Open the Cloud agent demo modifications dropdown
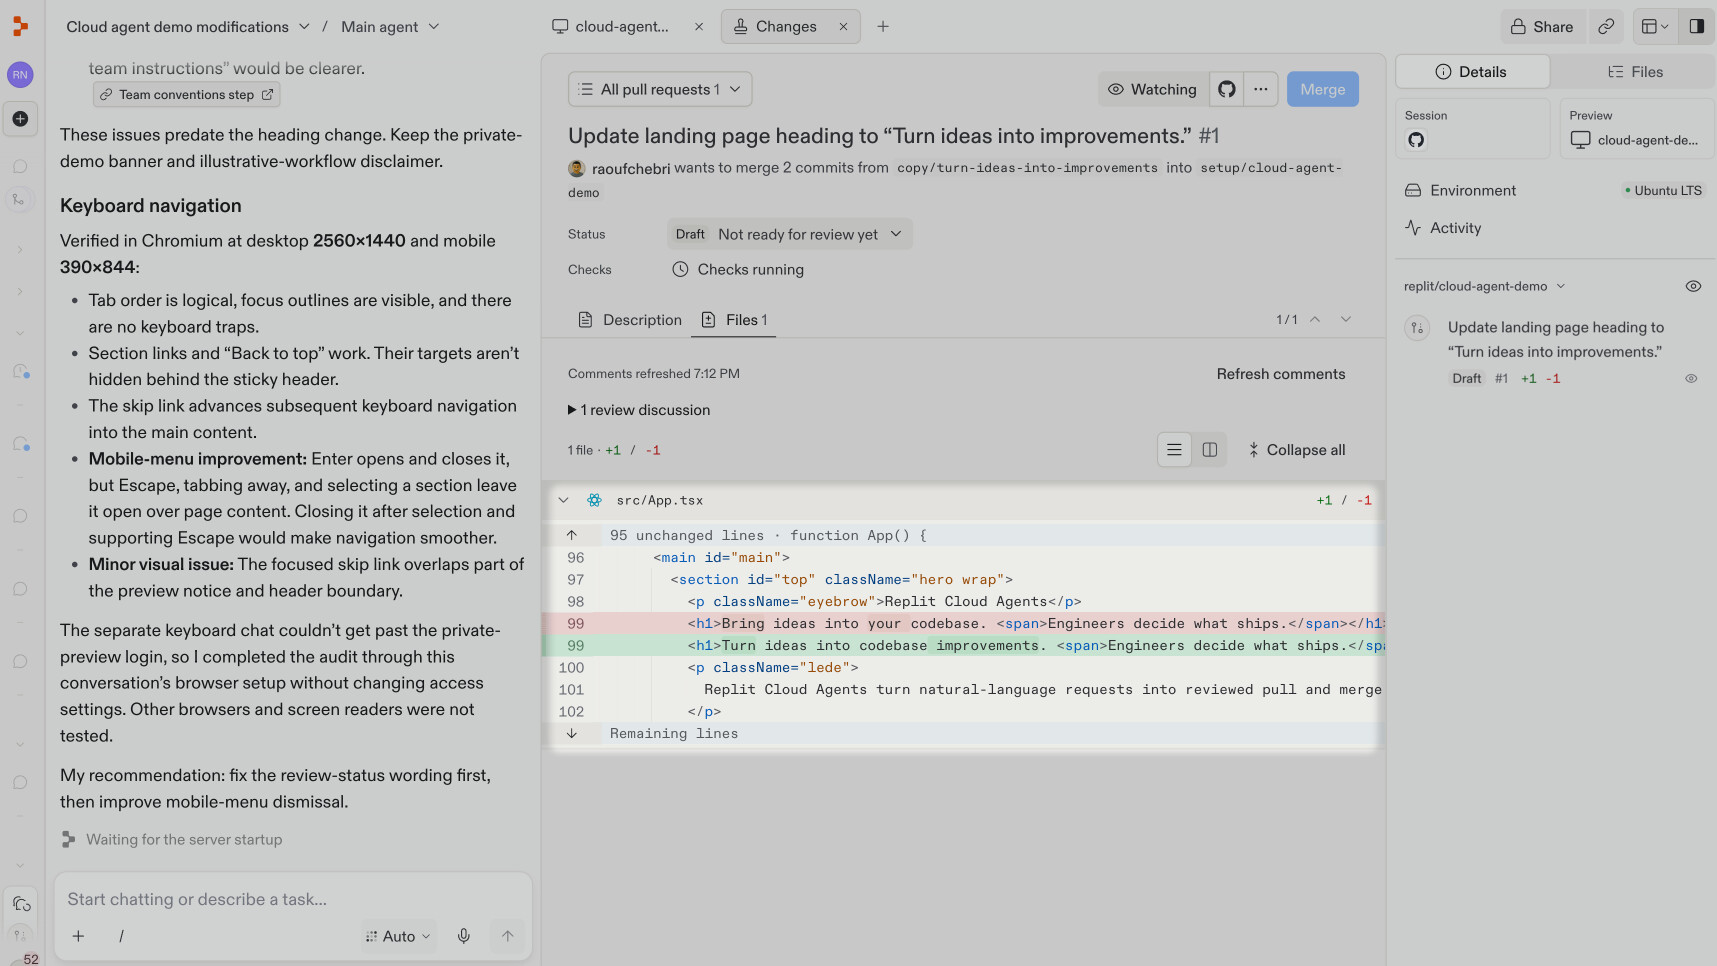Image resolution: width=1717 pixels, height=966 pixels. [188, 27]
